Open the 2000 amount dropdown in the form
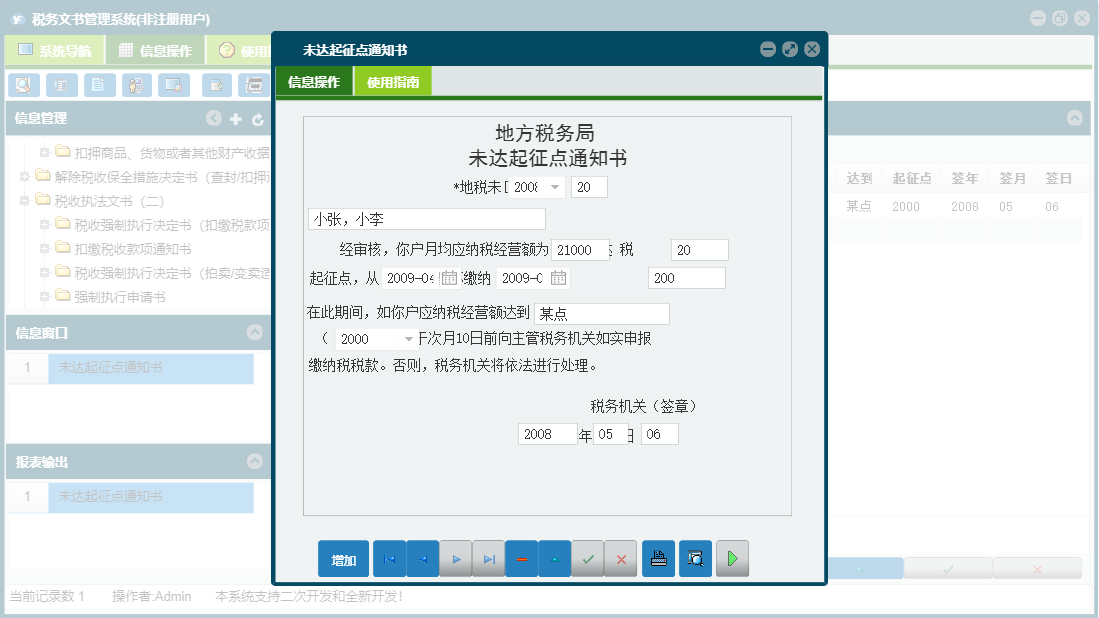Viewport: 1099px width, 618px height. click(x=408, y=338)
